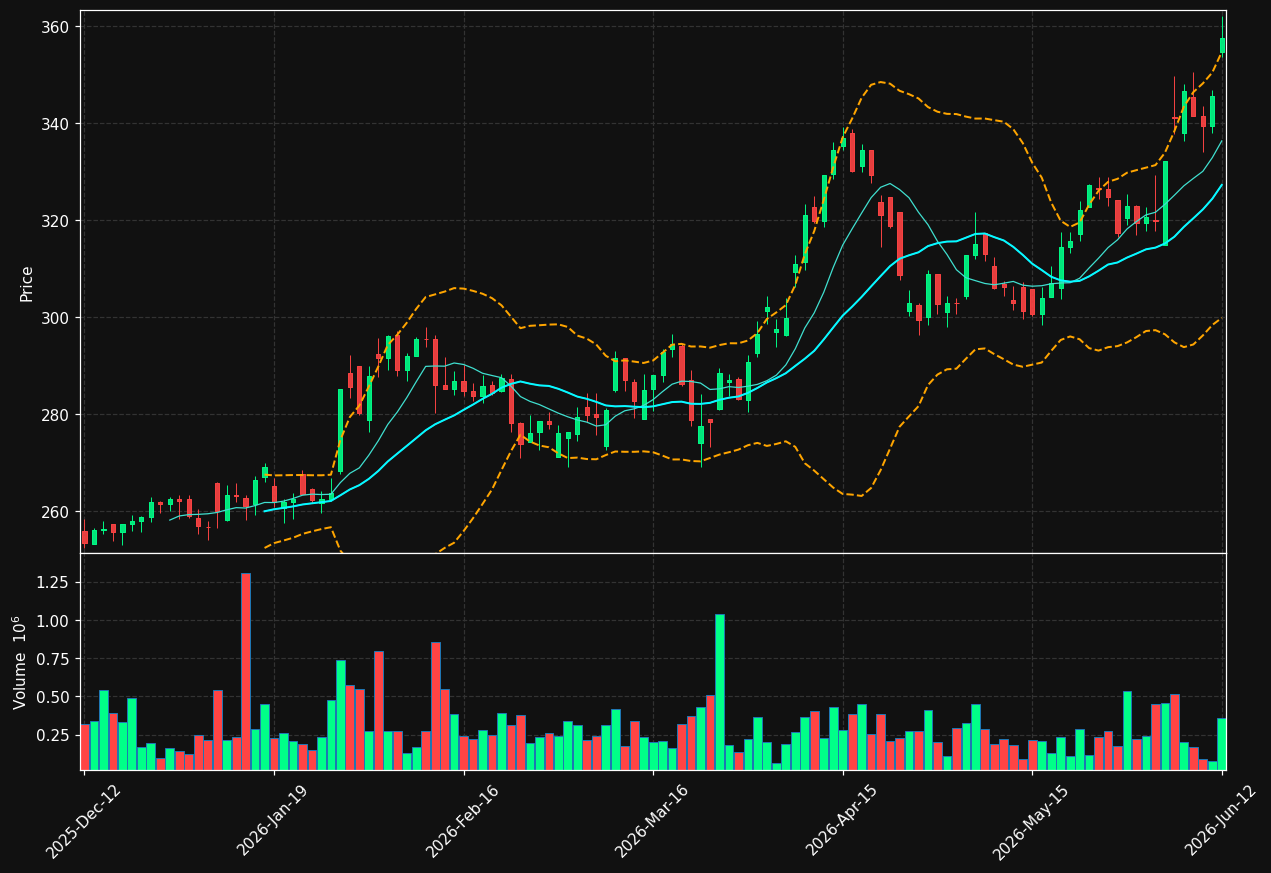Click the 2025-Dec-12 date label
This screenshot has height=873, width=1271.
83,820
